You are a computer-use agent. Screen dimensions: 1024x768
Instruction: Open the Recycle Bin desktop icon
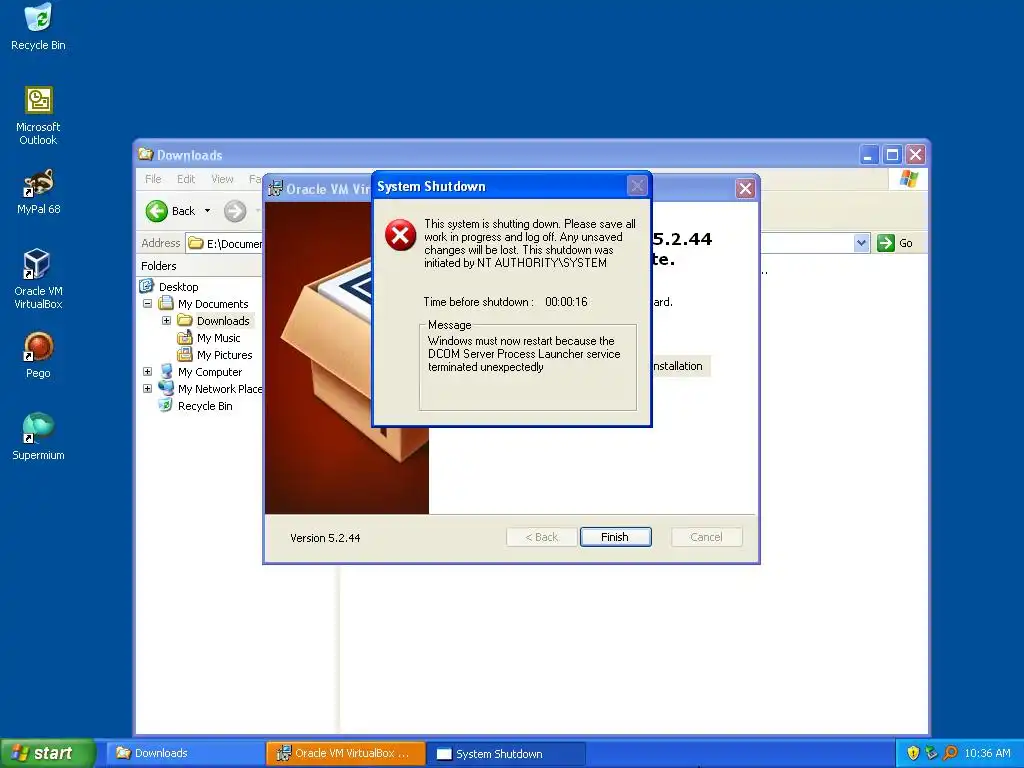(38, 27)
